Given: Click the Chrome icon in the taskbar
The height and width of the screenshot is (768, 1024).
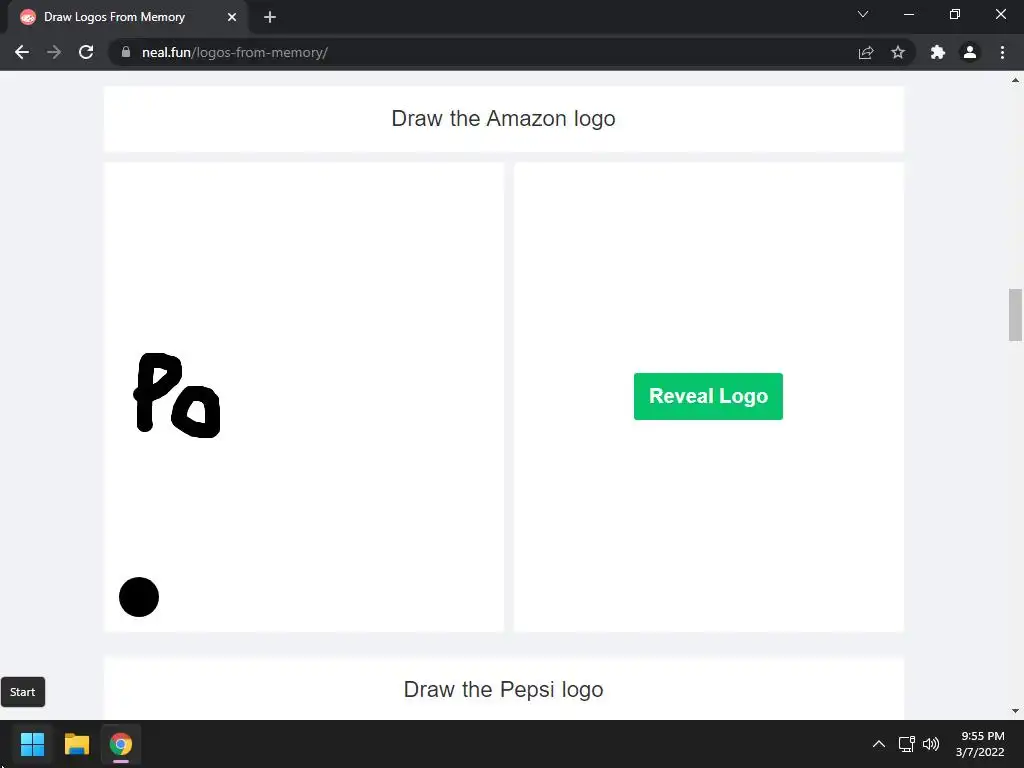Looking at the screenshot, I should (121, 744).
